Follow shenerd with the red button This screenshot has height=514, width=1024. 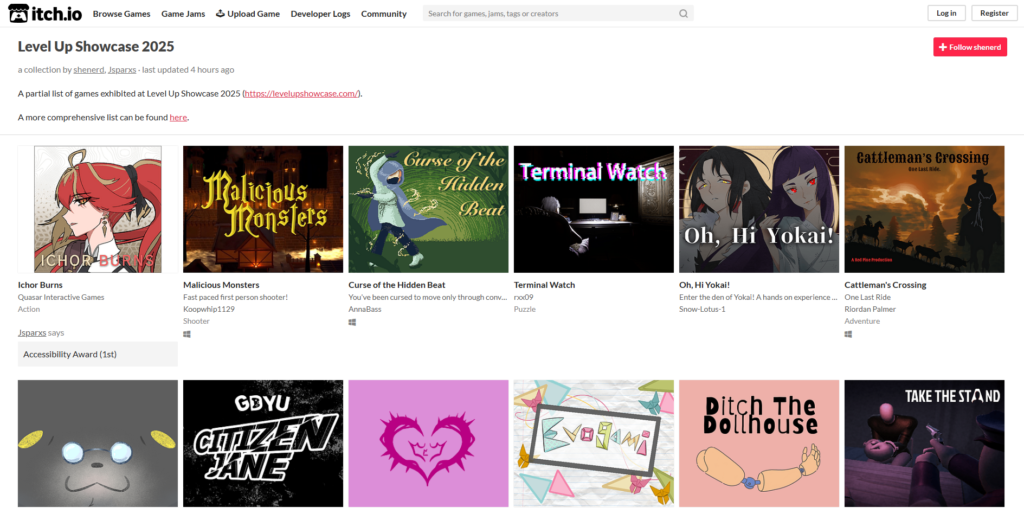pyautogui.click(x=970, y=47)
